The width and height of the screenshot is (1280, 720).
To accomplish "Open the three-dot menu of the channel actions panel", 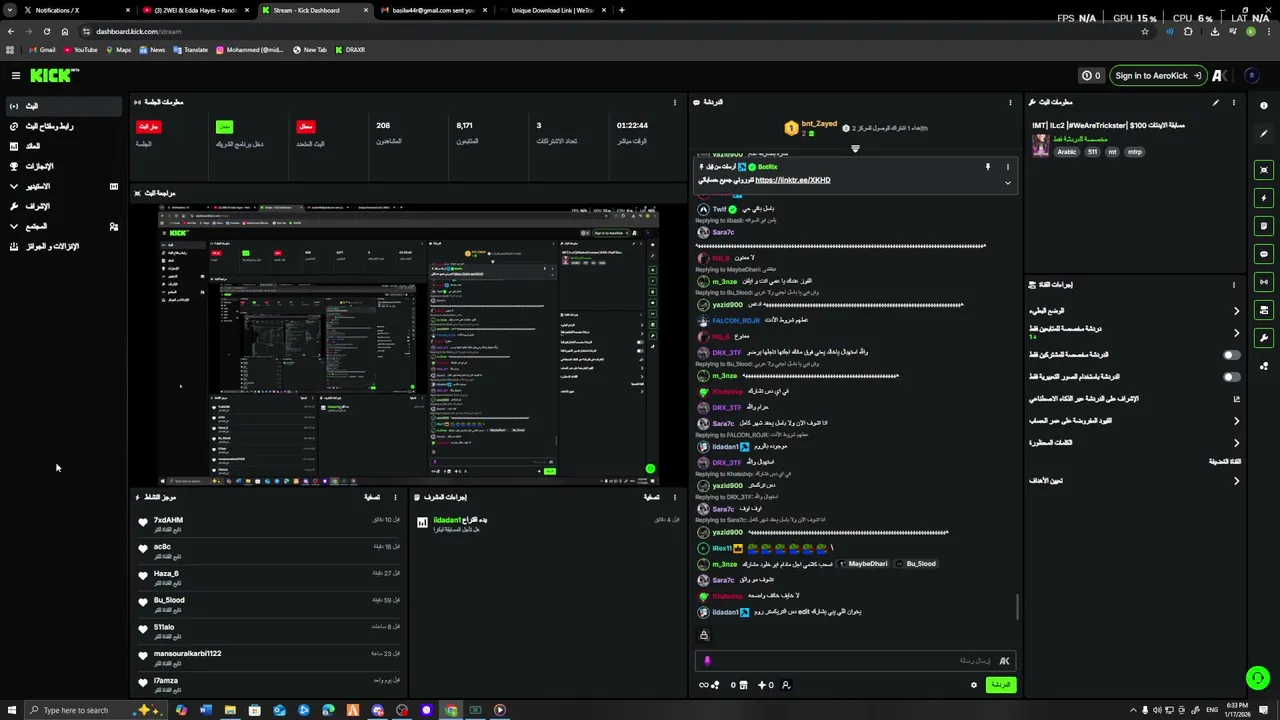I will (1233, 284).
